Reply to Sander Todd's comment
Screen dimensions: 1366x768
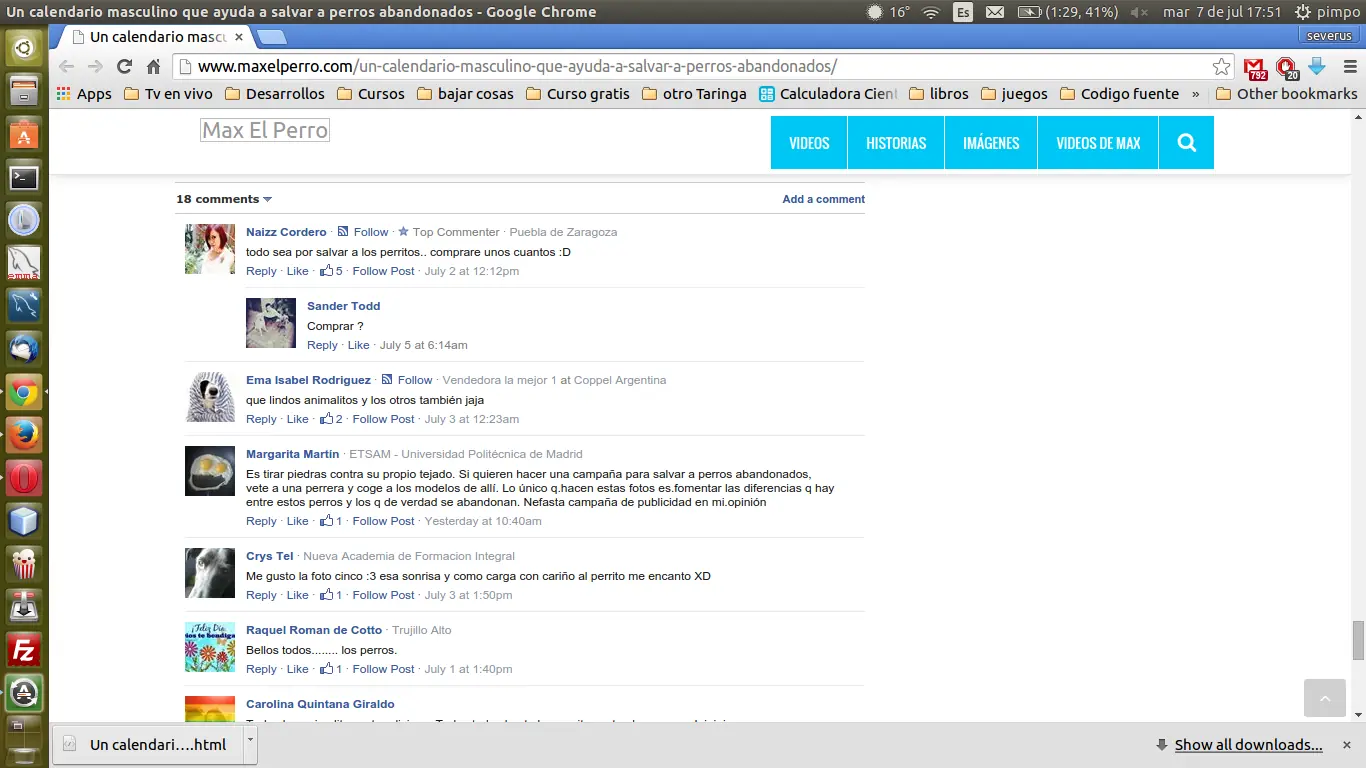[322, 345]
